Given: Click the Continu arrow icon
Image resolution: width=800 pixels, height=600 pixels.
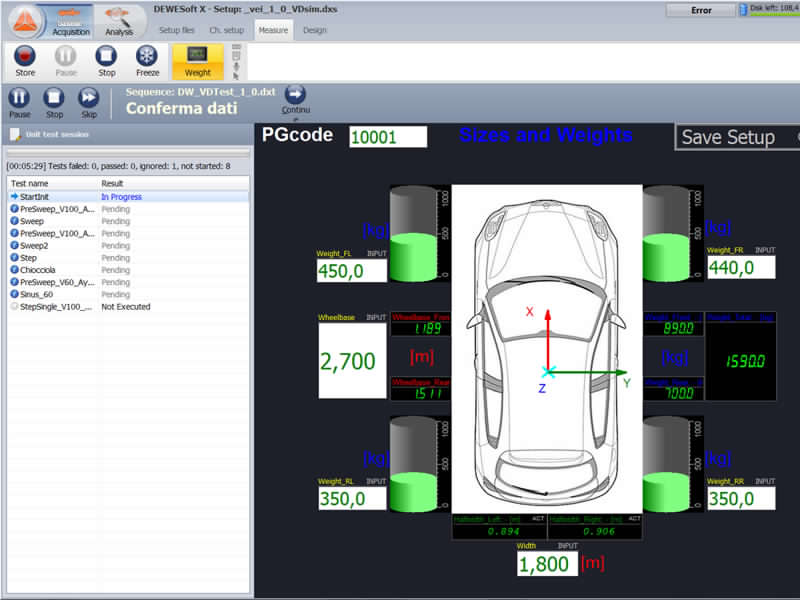Looking at the screenshot, I should point(295,96).
